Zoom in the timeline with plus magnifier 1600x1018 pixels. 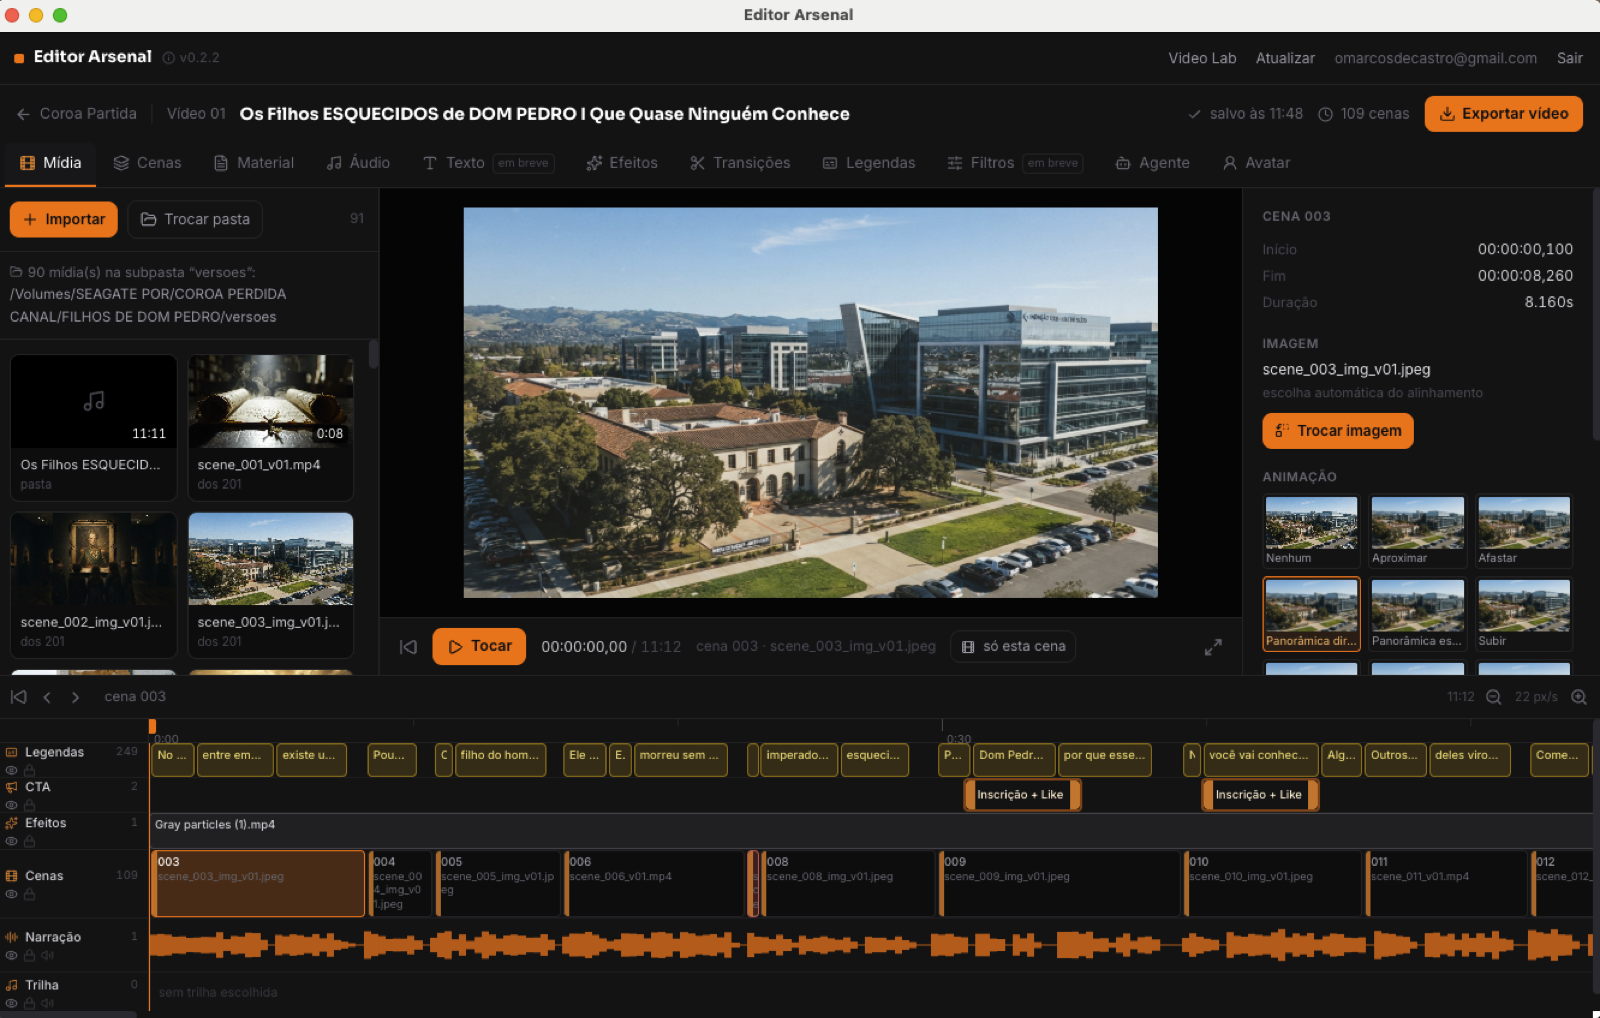[x=1579, y=697]
